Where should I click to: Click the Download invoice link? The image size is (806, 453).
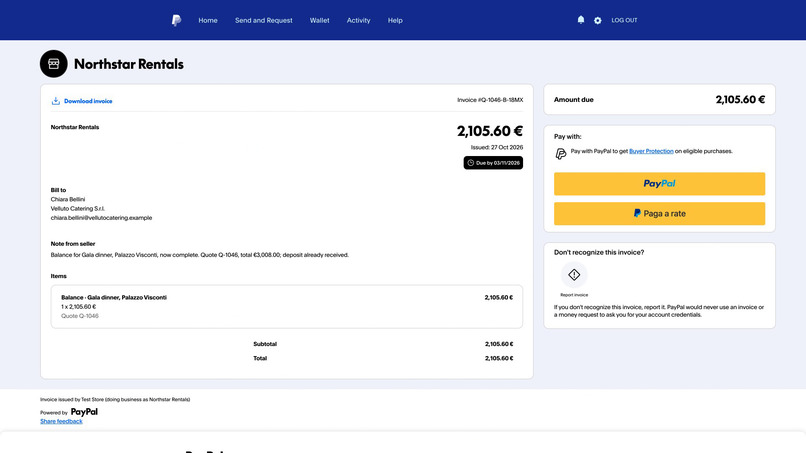(x=88, y=101)
